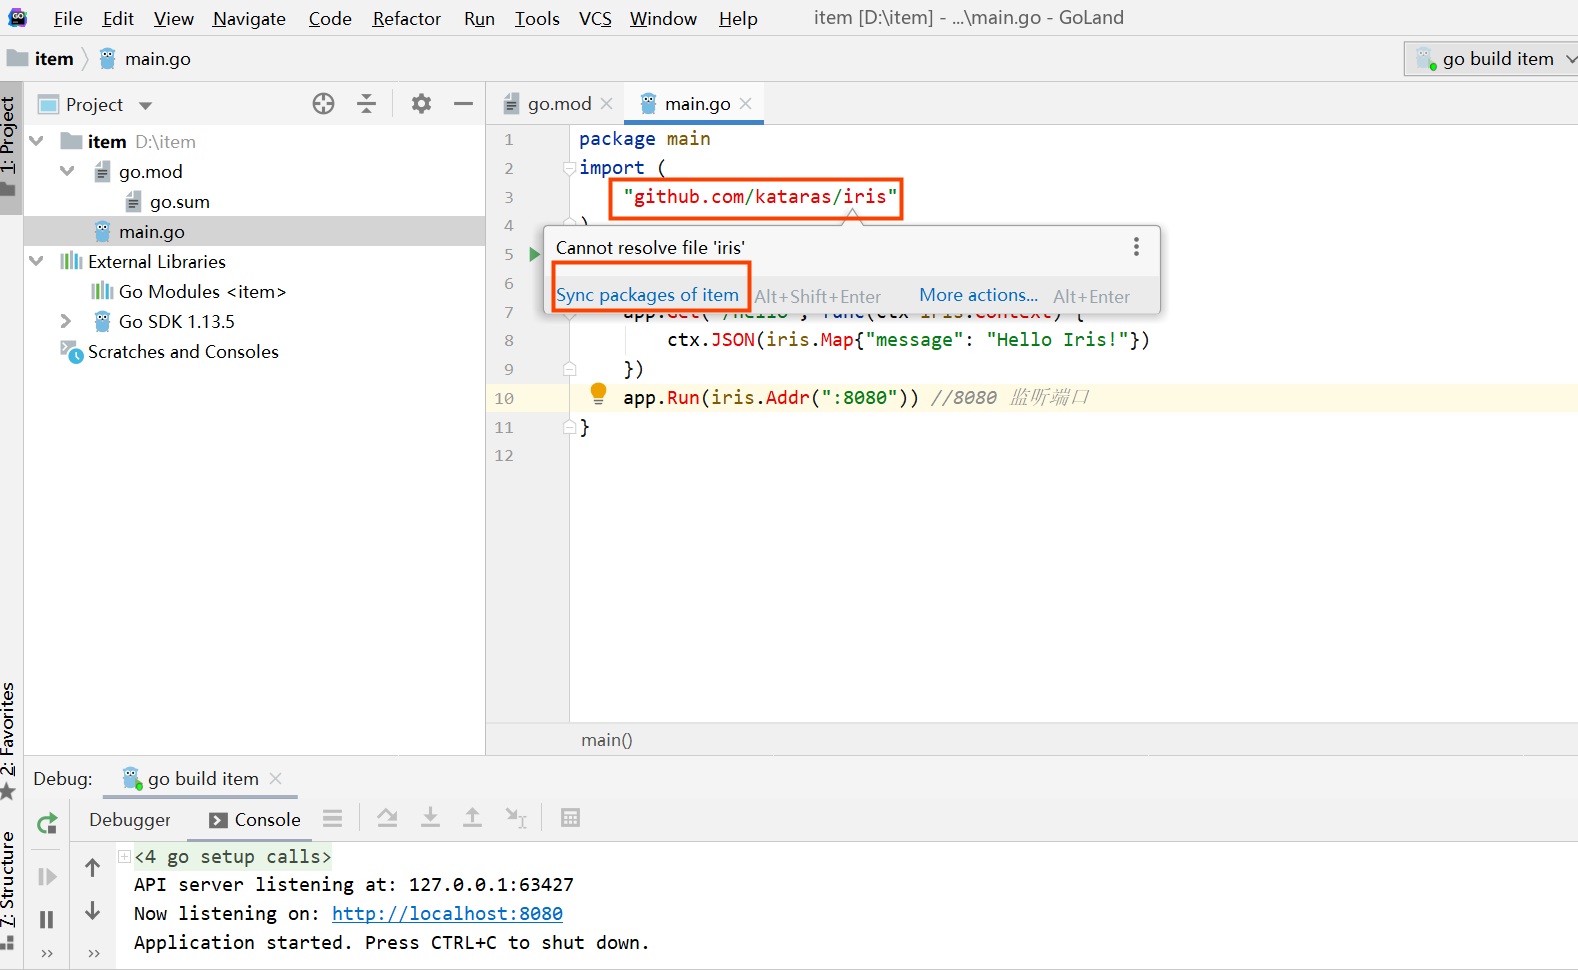The width and height of the screenshot is (1578, 970).
Task: Click the resume program icon
Action: pos(47,877)
